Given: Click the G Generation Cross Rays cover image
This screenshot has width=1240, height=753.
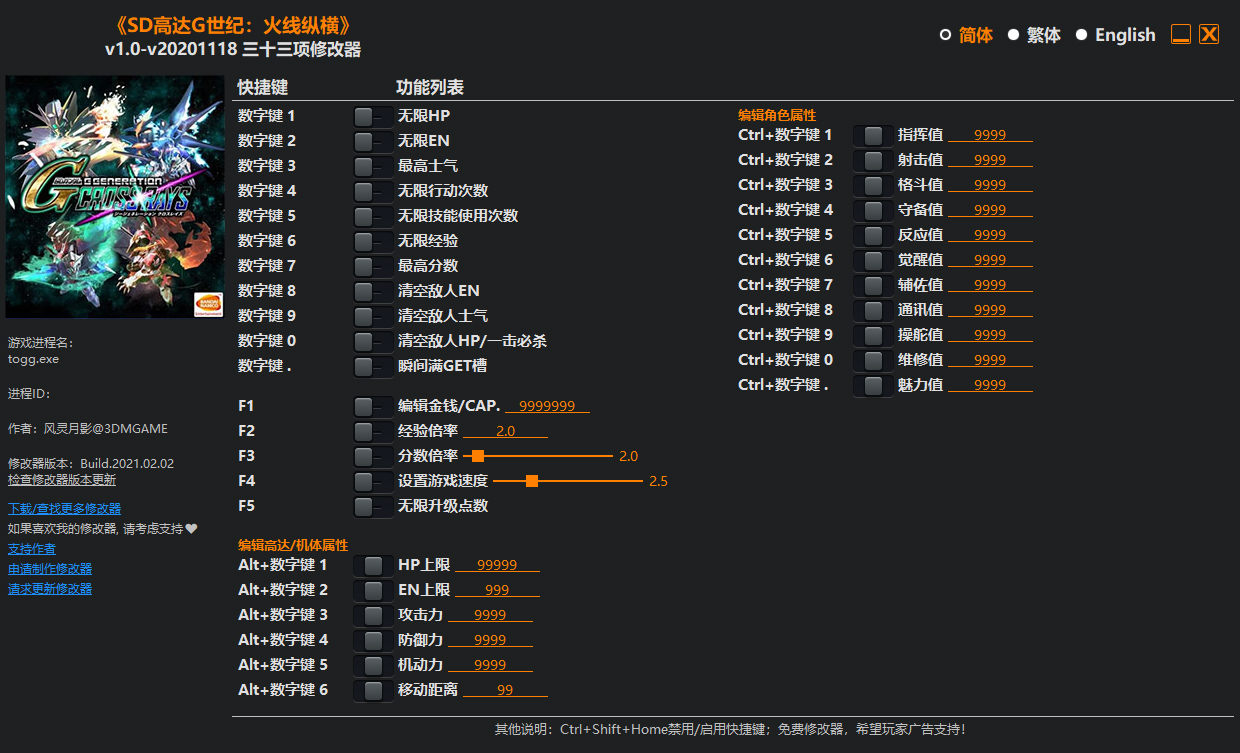Looking at the screenshot, I should [x=115, y=197].
